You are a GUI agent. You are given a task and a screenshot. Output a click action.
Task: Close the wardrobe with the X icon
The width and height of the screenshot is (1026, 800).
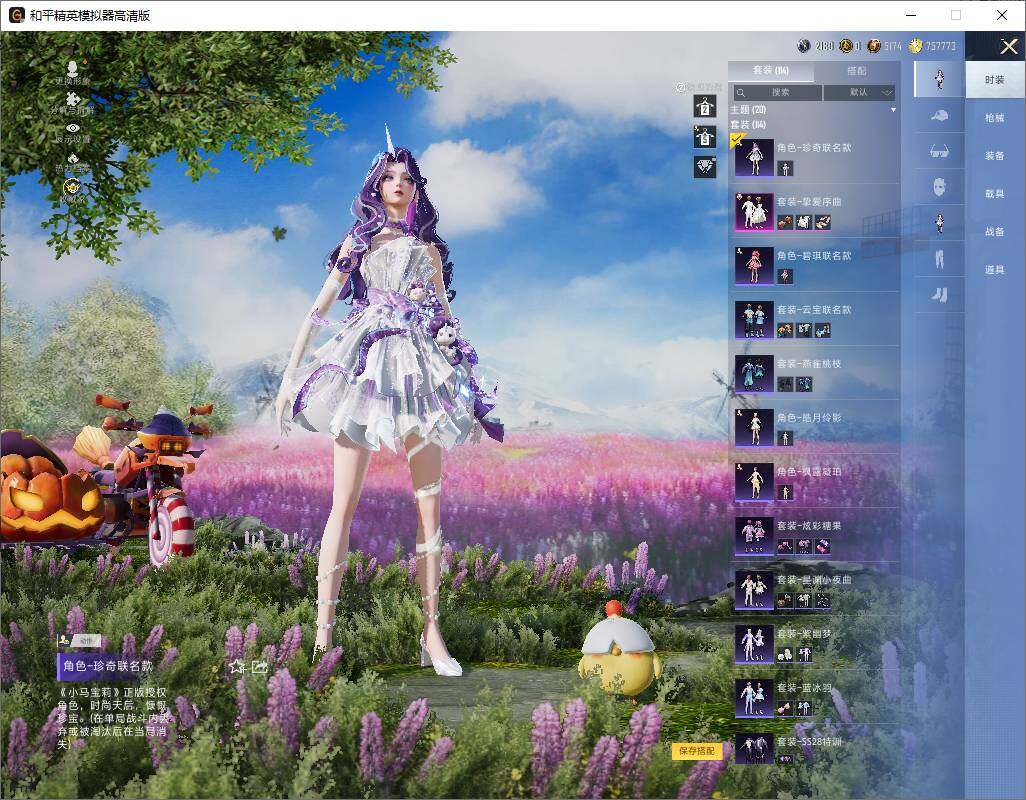coord(1008,46)
